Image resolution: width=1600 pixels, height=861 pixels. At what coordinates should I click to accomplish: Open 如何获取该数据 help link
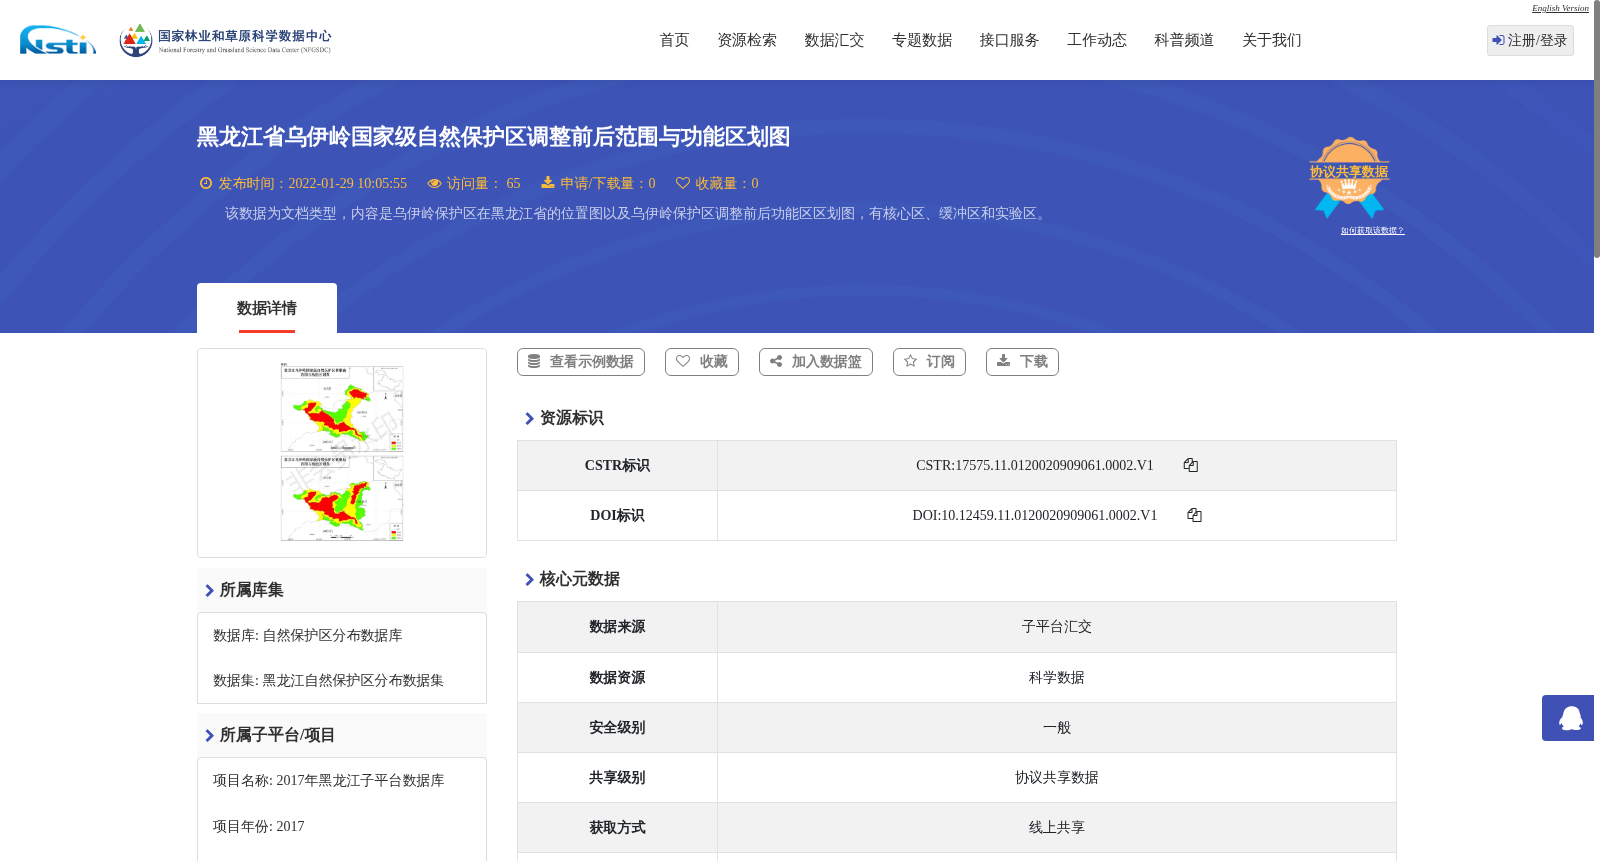1372,231
